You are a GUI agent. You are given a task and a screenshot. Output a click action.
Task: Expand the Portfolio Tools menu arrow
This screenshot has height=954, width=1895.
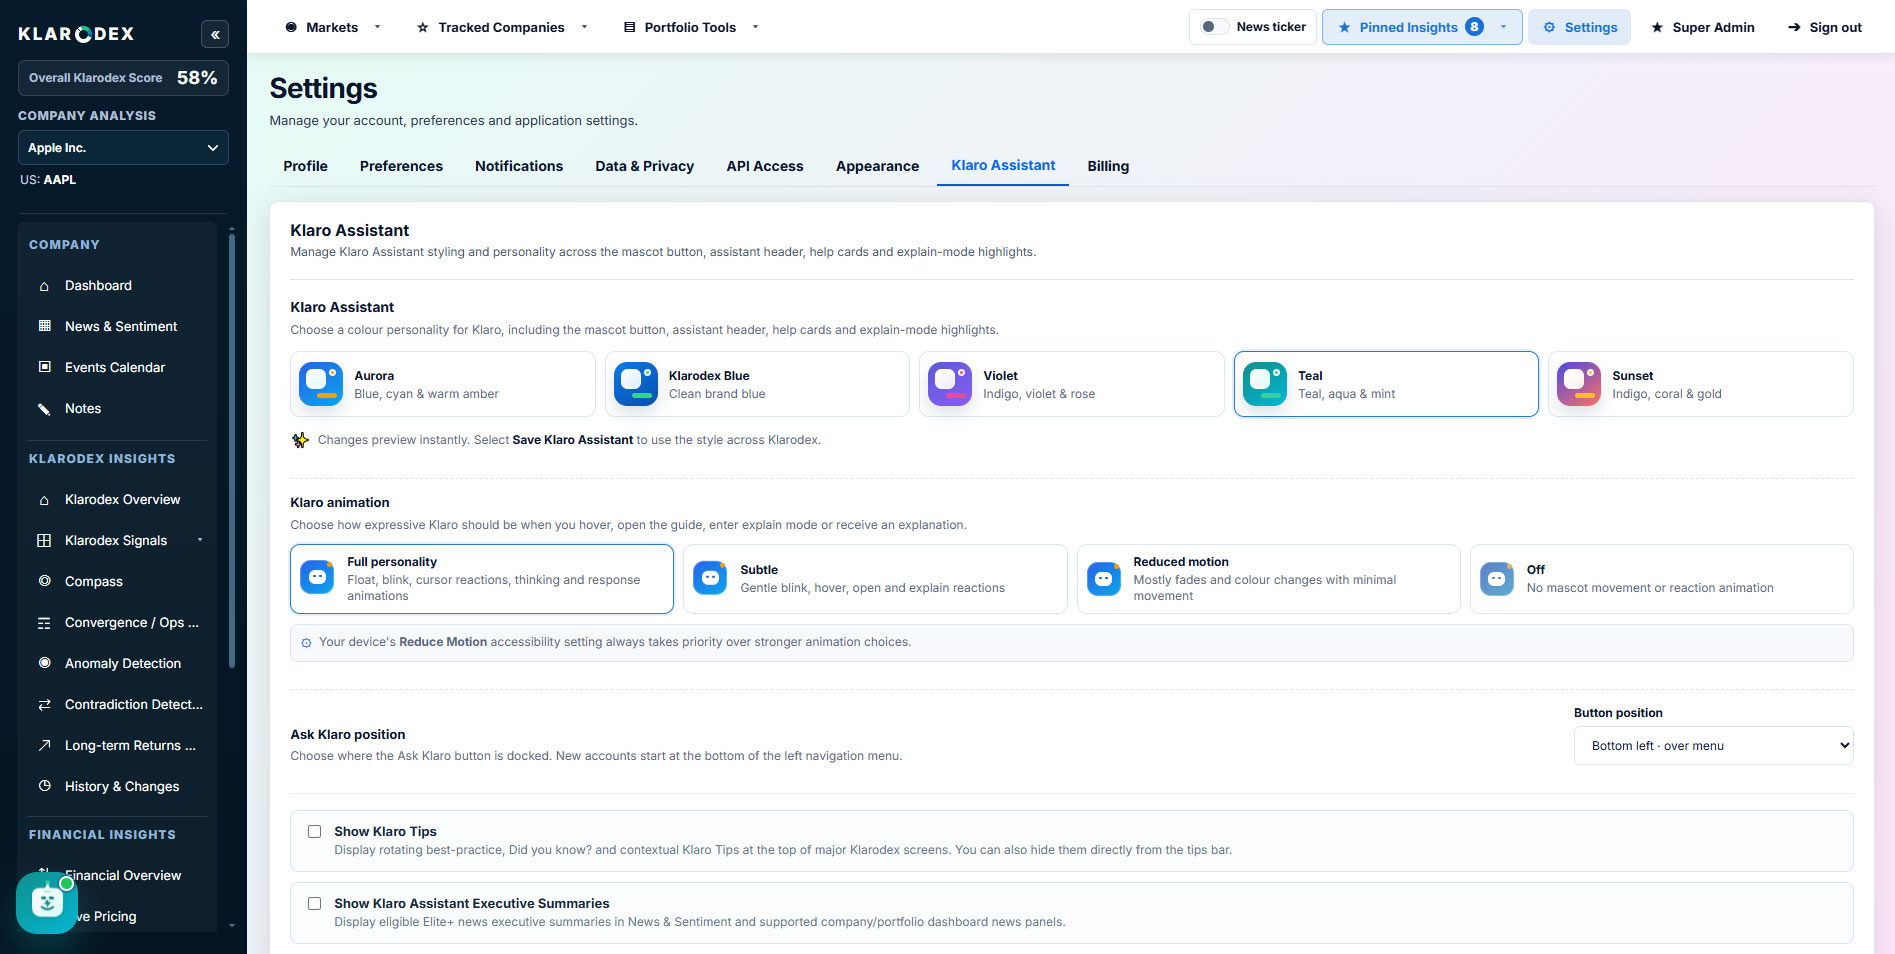click(x=755, y=27)
